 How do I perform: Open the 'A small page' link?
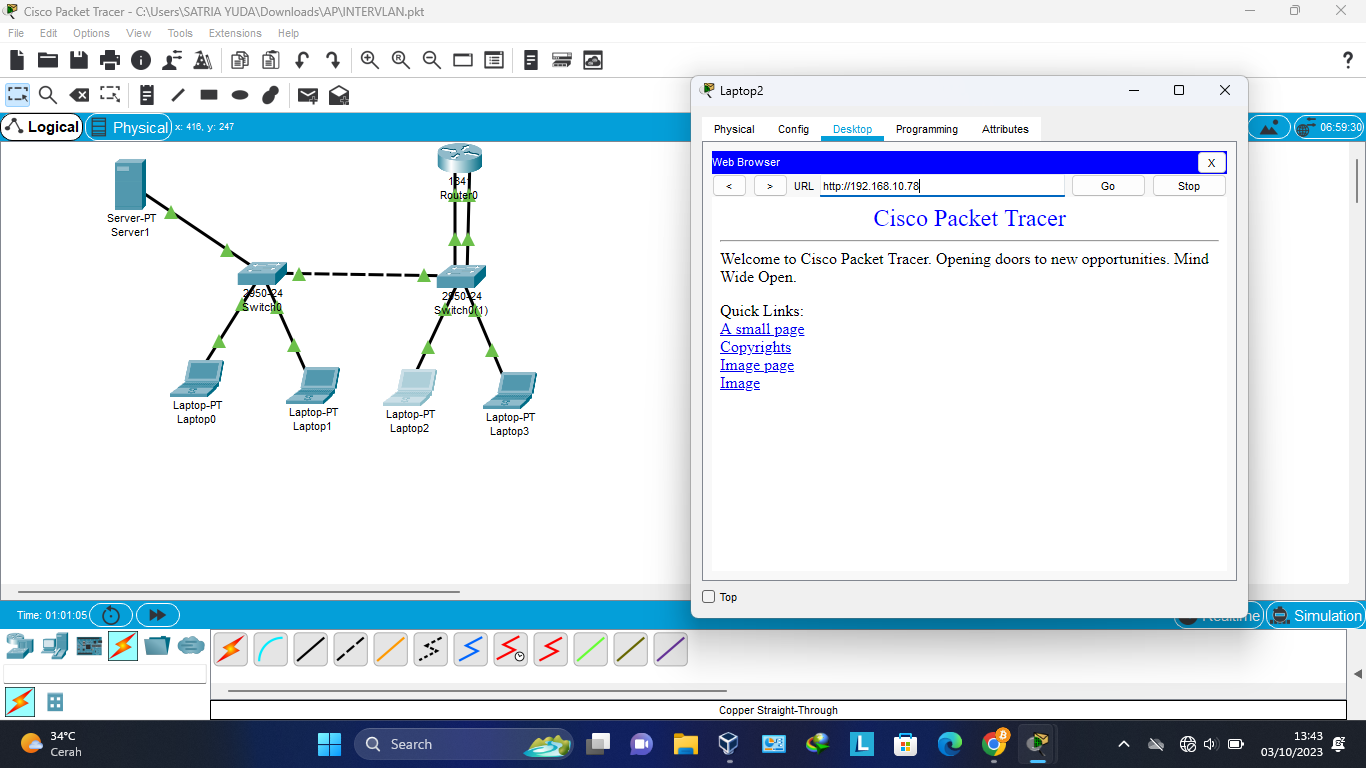pos(762,329)
